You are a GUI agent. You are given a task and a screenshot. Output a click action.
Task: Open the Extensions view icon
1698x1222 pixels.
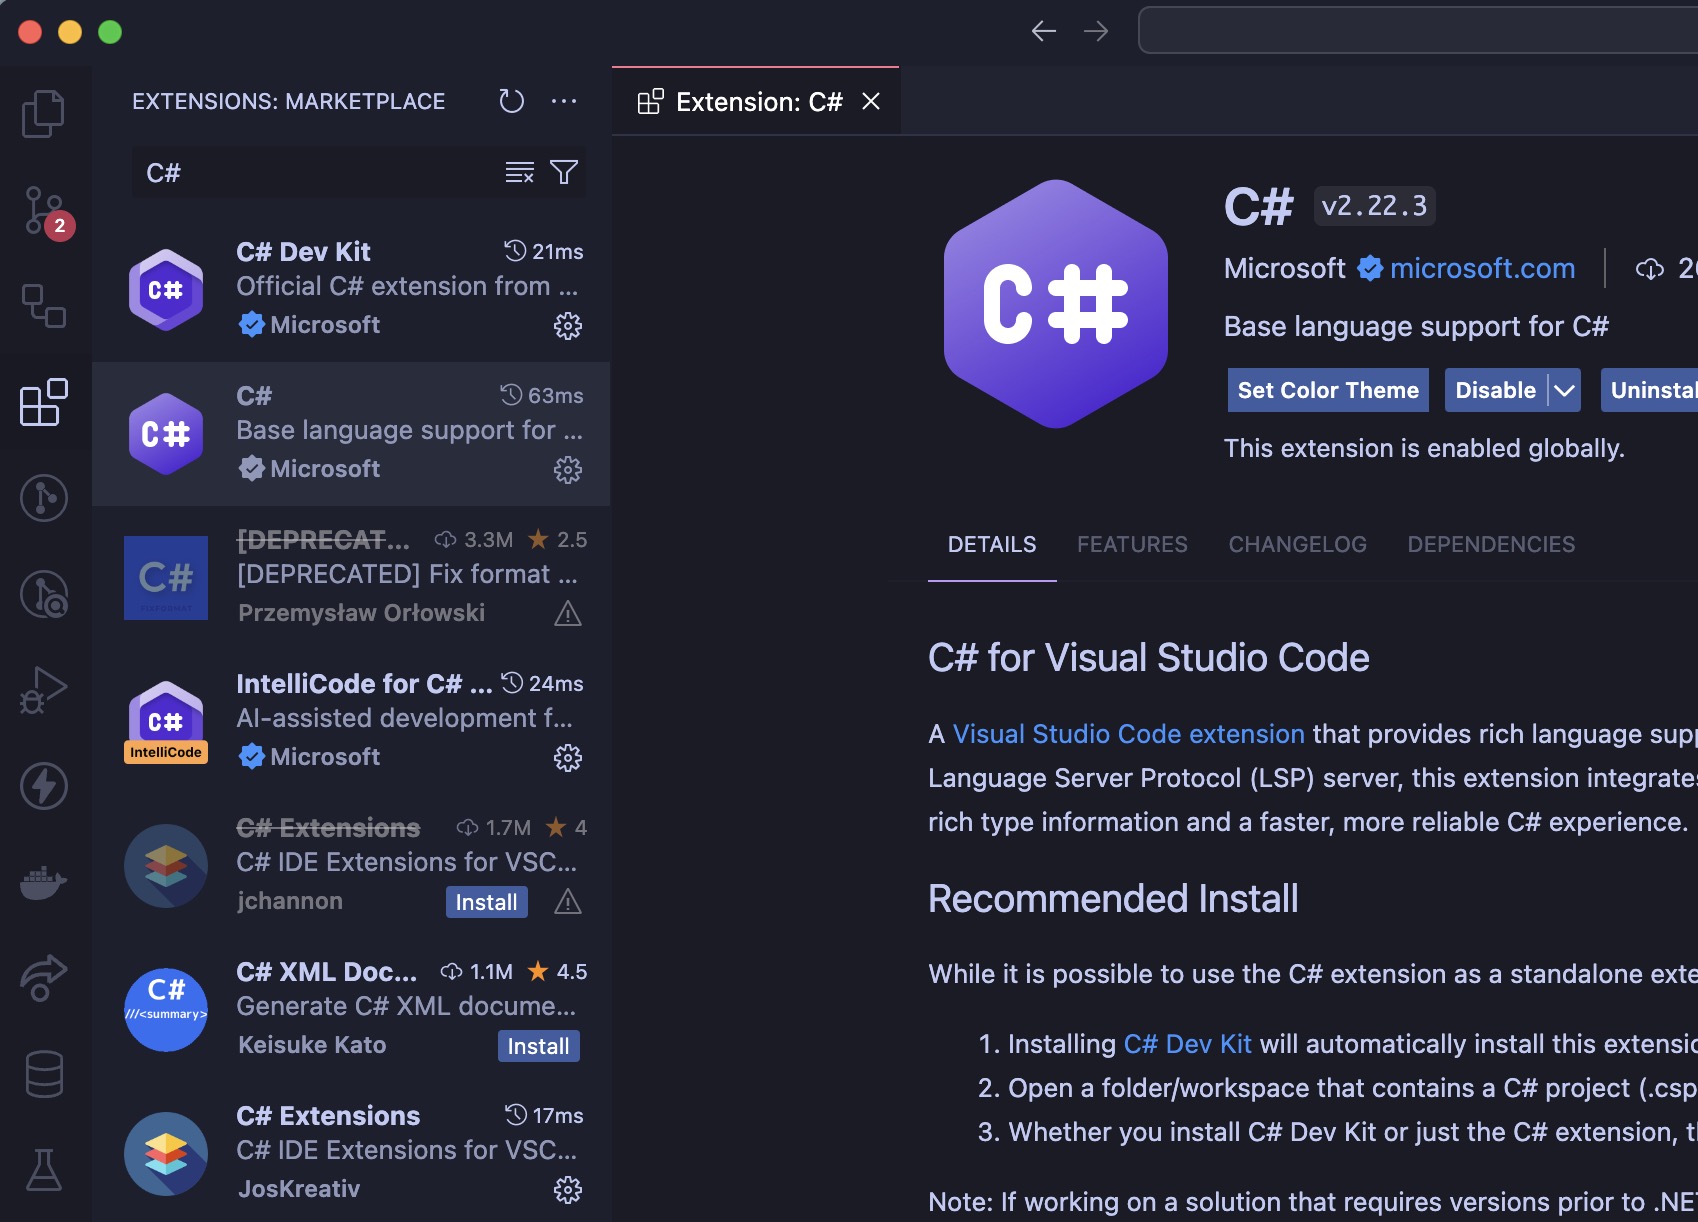44,402
